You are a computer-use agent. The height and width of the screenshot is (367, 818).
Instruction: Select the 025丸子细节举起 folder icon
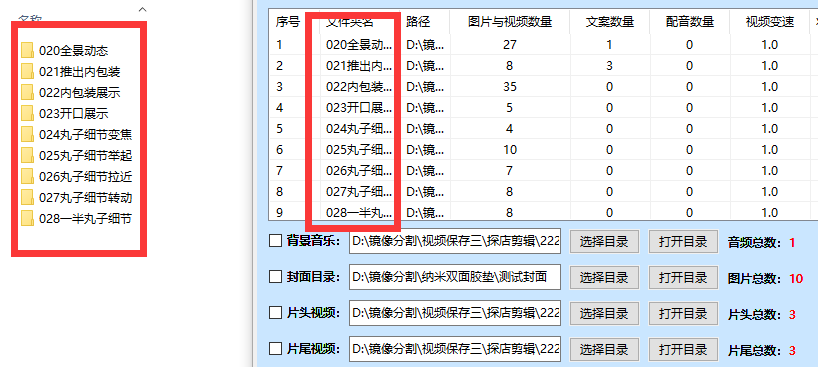click(x=28, y=156)
